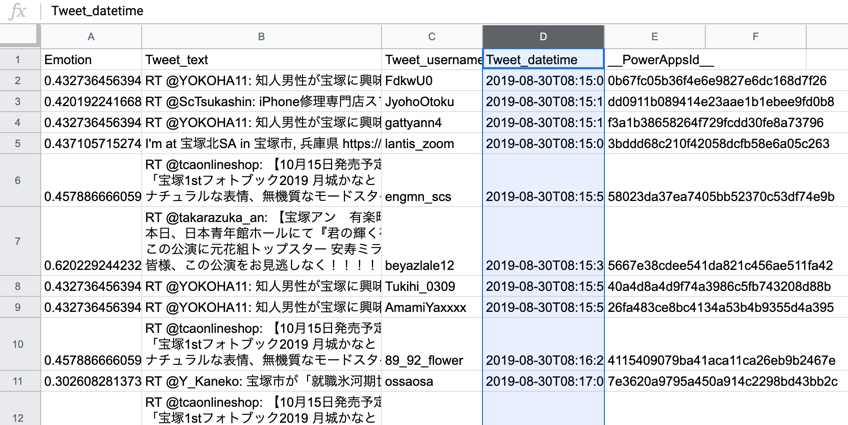Click Emotion cell 0.420192241668
Screen dimensions: 848x425
(91, 102)
